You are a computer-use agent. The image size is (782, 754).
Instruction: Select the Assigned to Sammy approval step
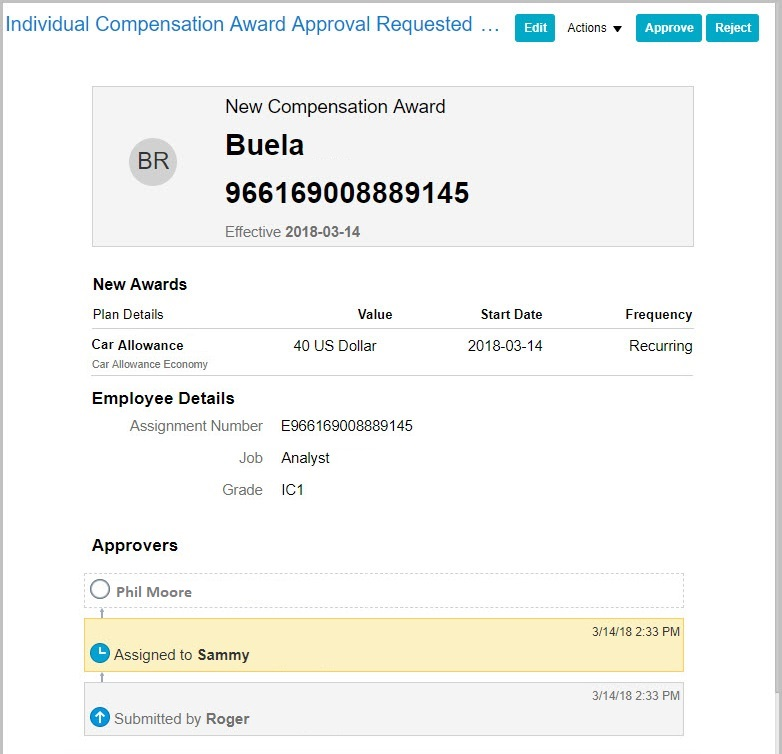384,645
